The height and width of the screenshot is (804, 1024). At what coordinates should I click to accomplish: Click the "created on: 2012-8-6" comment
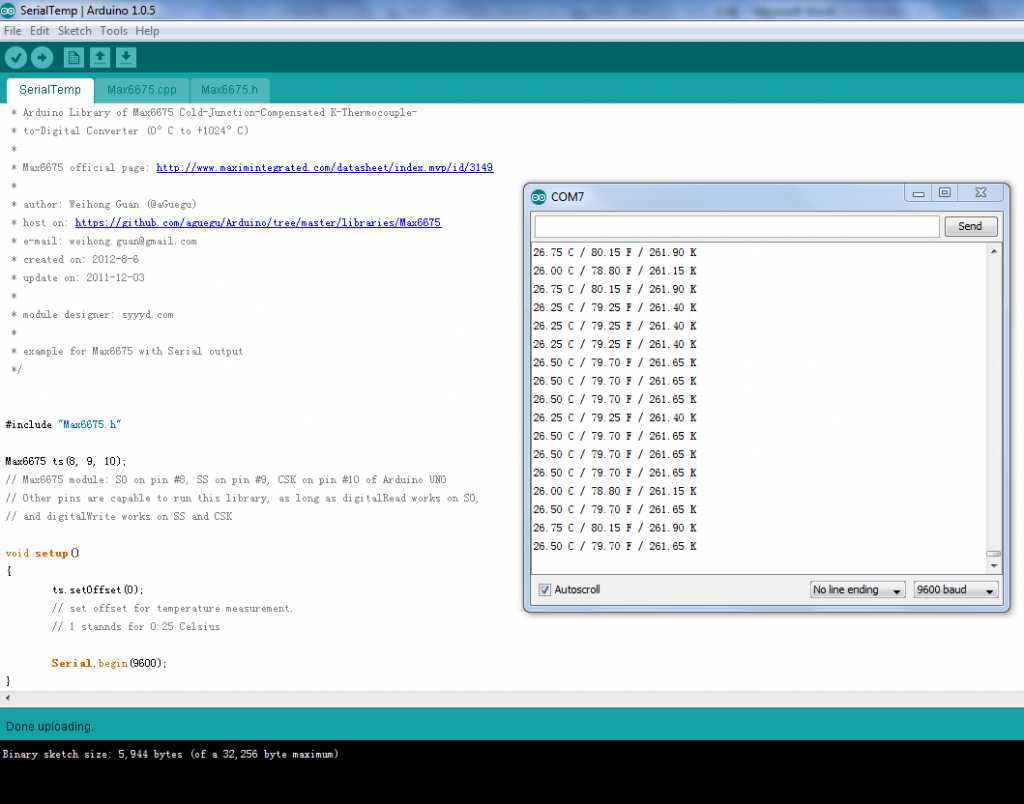click(74, 259)
